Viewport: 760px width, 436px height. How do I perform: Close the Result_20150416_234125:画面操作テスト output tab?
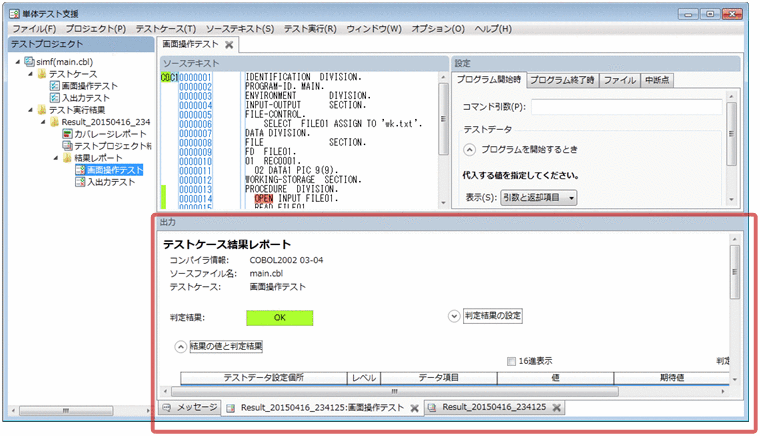click(414, 408)
